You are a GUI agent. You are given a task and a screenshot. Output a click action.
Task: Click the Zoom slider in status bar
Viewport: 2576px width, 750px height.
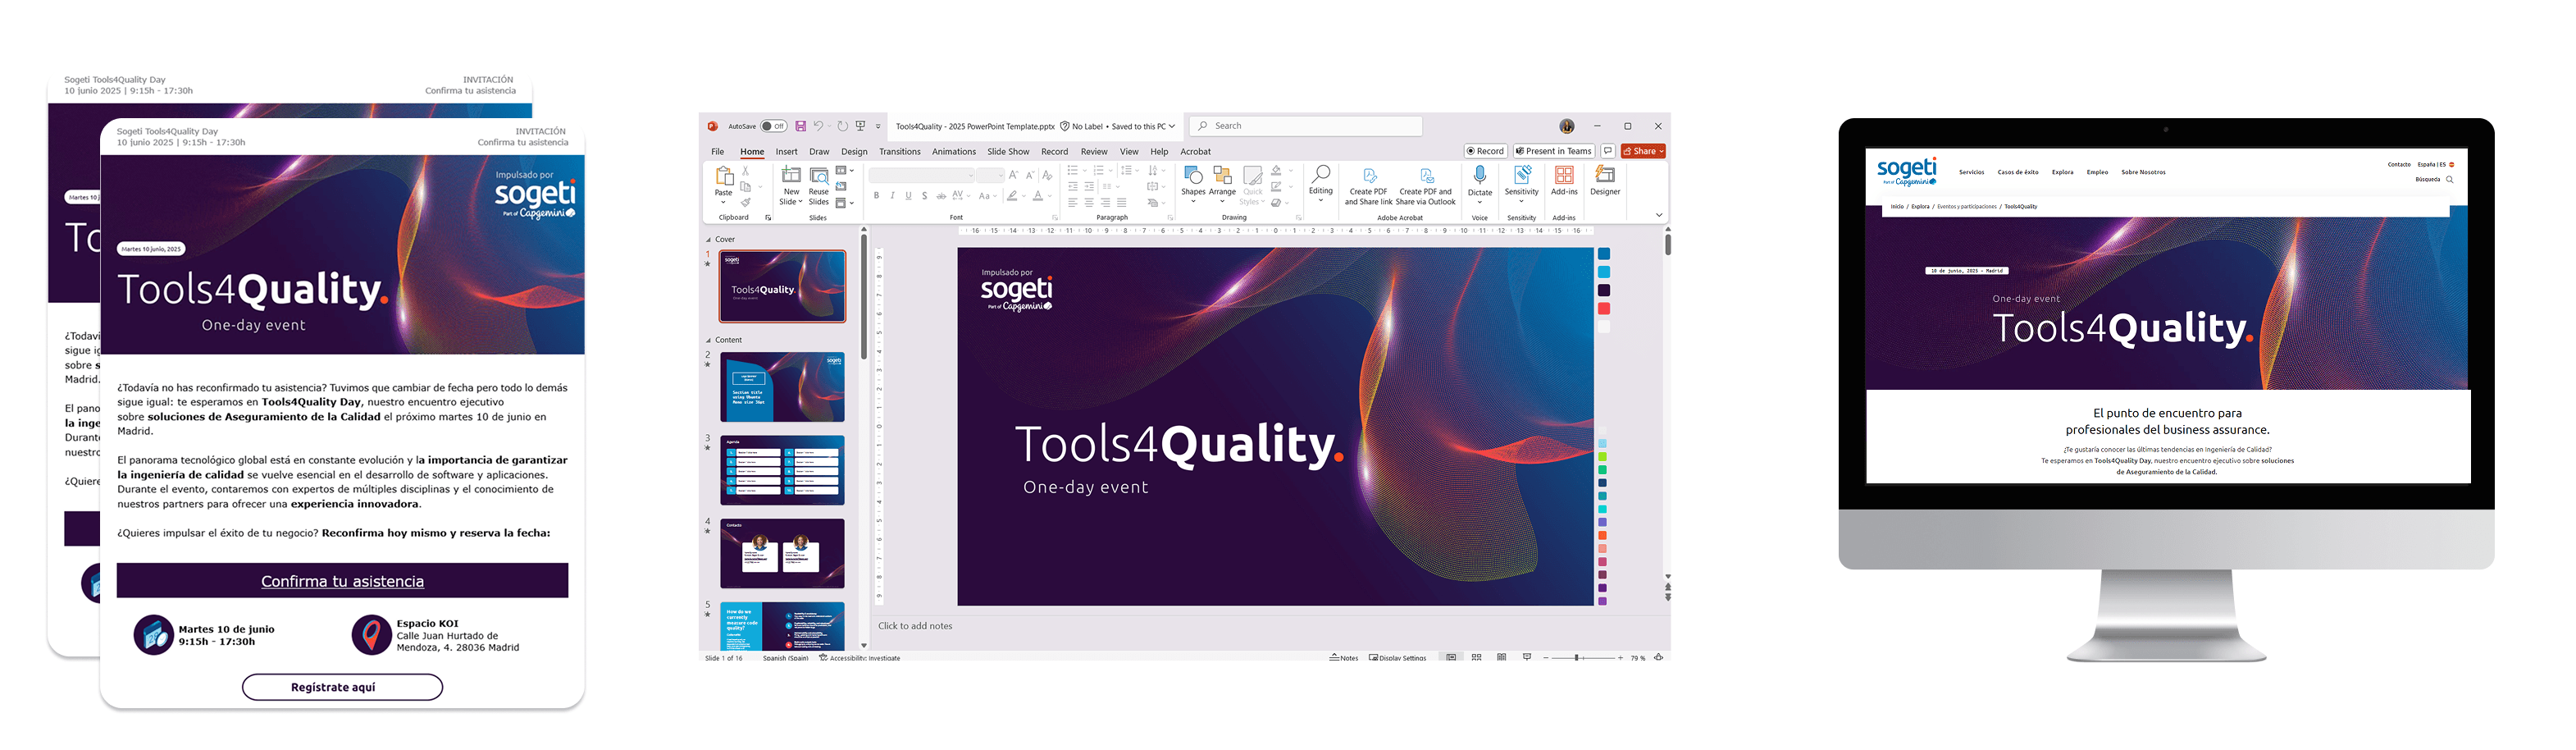click(x=1583, y=658)
